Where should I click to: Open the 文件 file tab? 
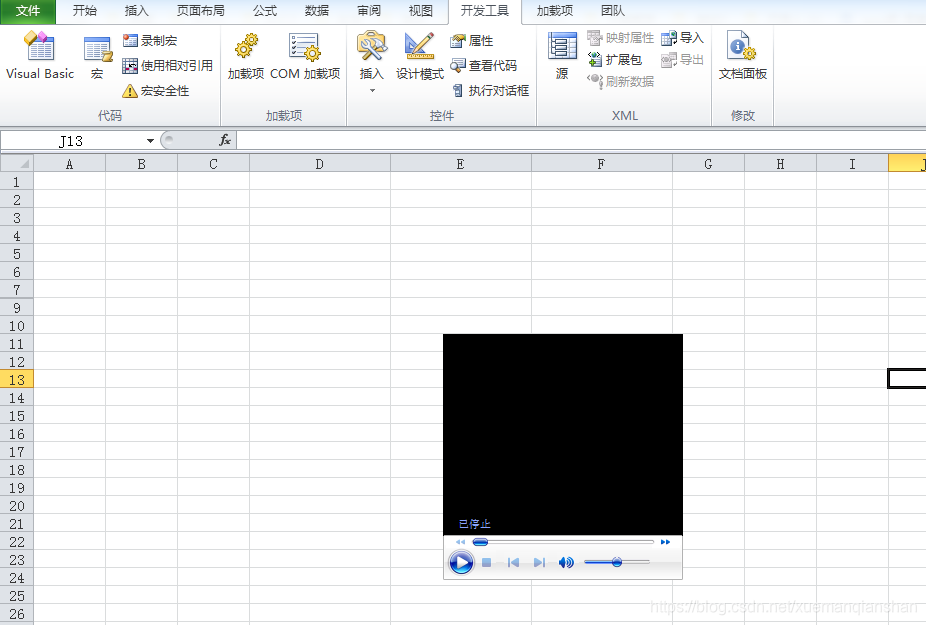(28, 11)
